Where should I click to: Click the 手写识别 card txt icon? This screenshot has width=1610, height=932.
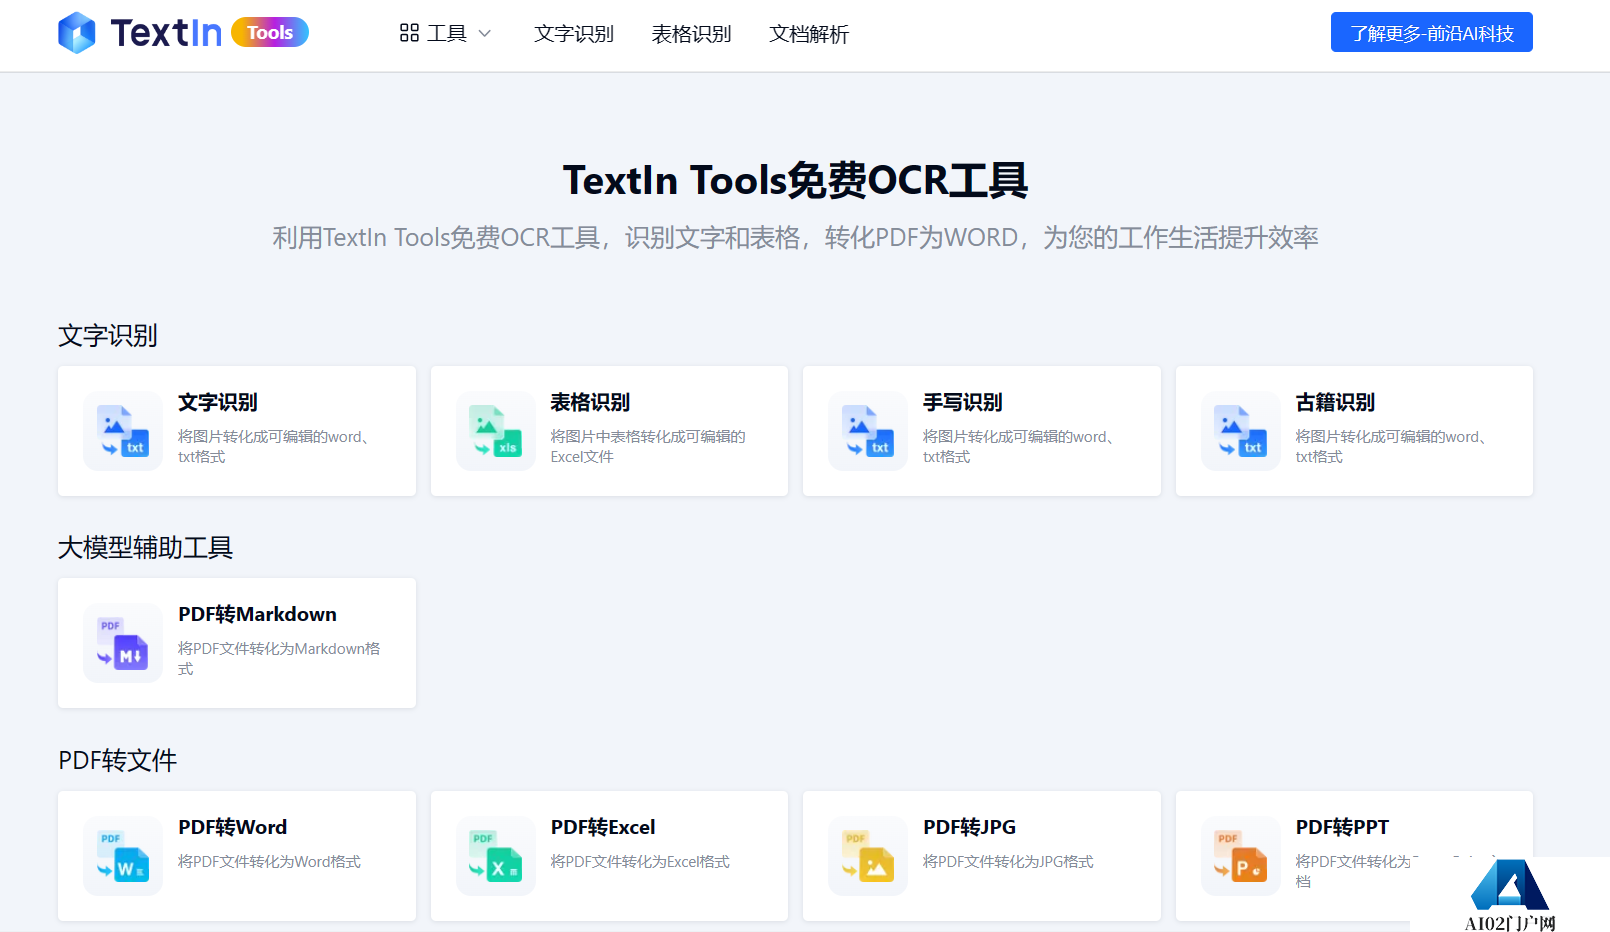tap(868, 431)
